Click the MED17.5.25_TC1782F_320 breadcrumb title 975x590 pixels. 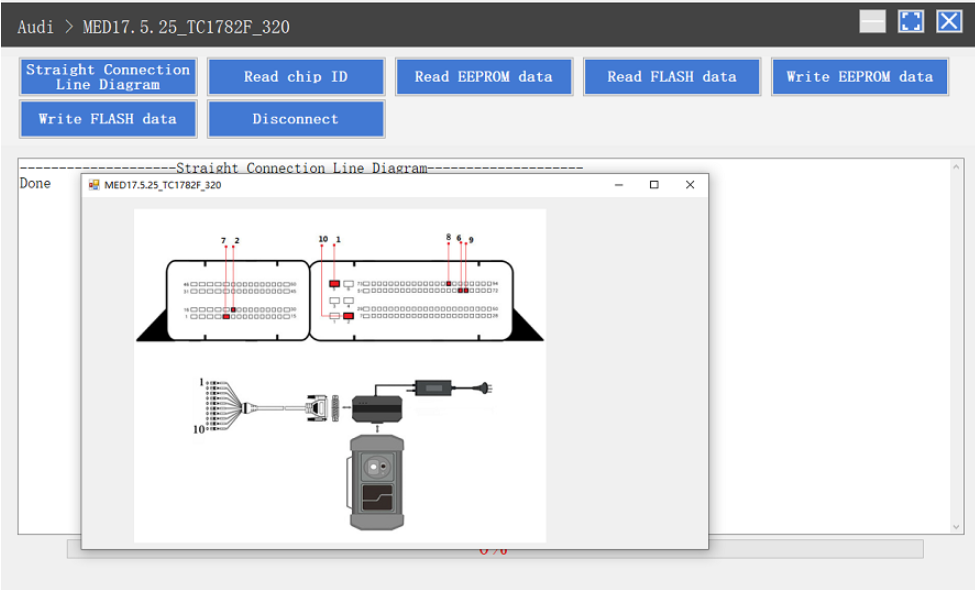[x=186, y=27]
